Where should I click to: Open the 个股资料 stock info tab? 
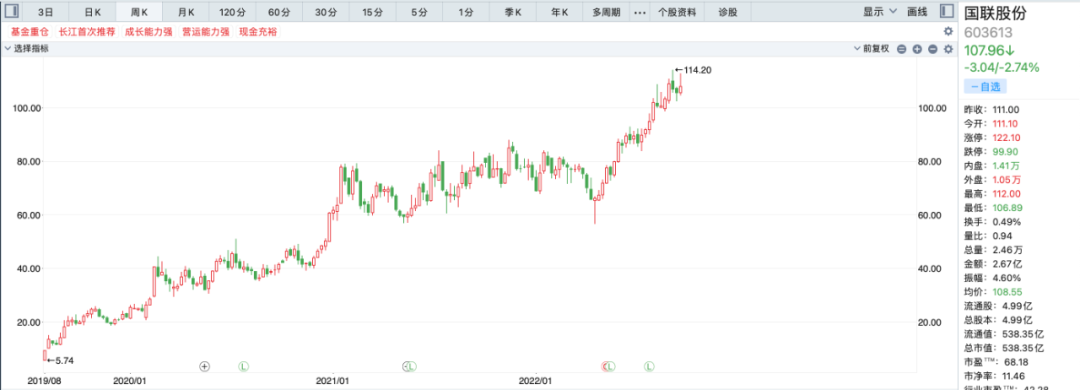coord(677,12)
